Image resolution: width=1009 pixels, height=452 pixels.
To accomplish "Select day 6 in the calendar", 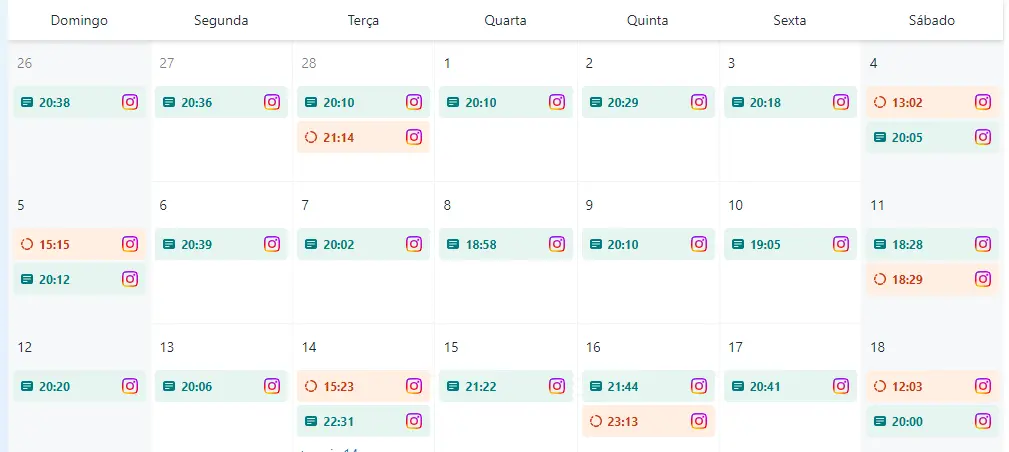I will click(163, 205).
